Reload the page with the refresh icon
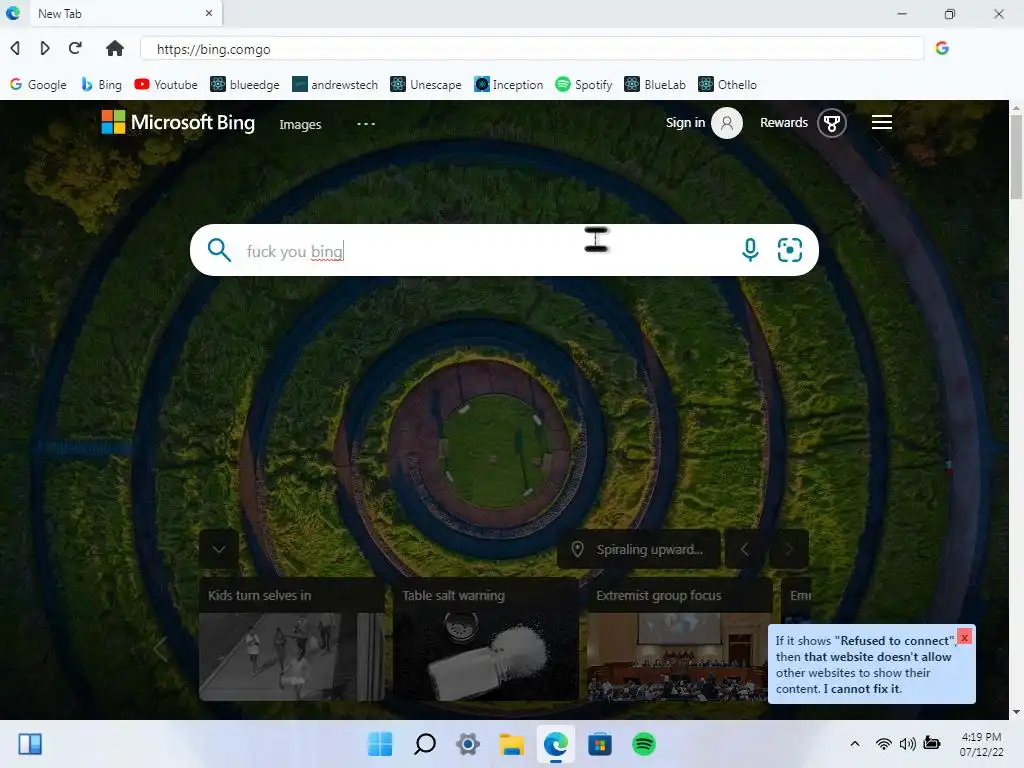Screen dimensions: 1024x768 [75, 48]
